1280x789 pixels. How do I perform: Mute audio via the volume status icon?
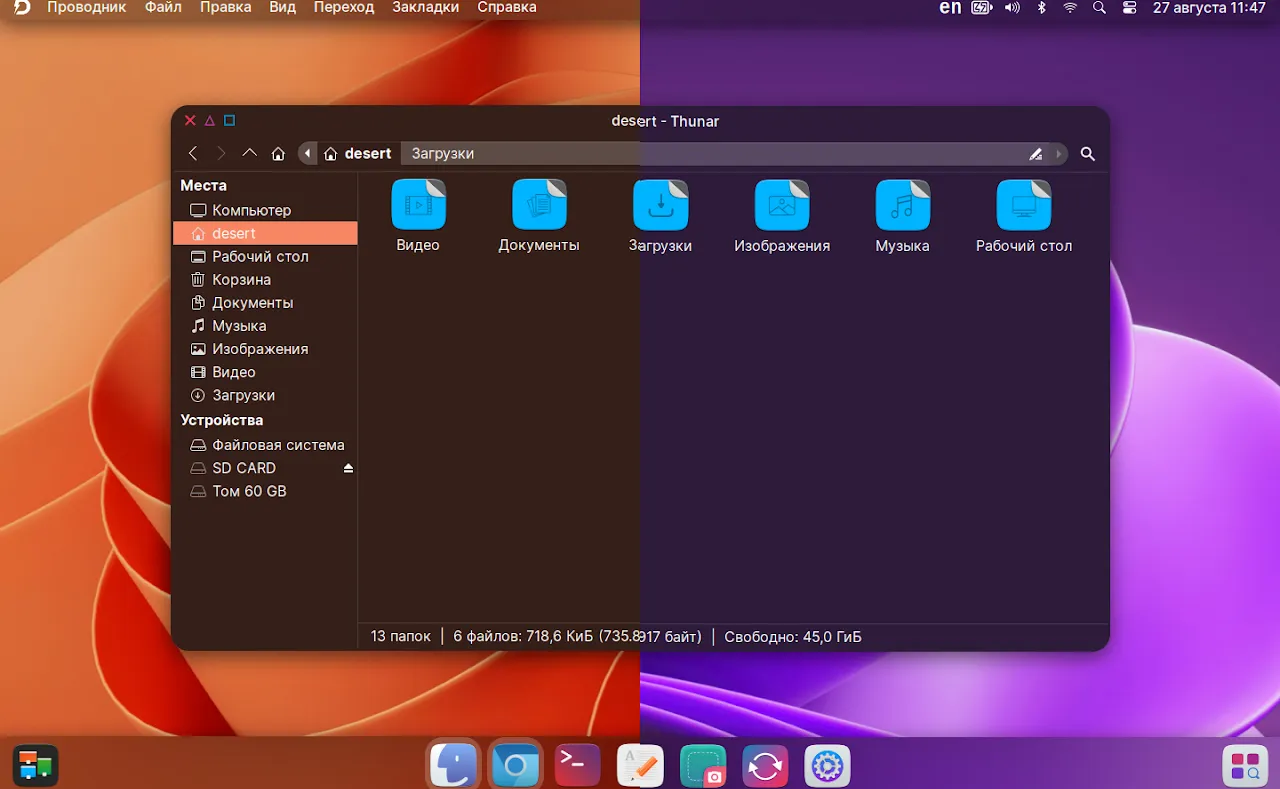pos(1011,8)
